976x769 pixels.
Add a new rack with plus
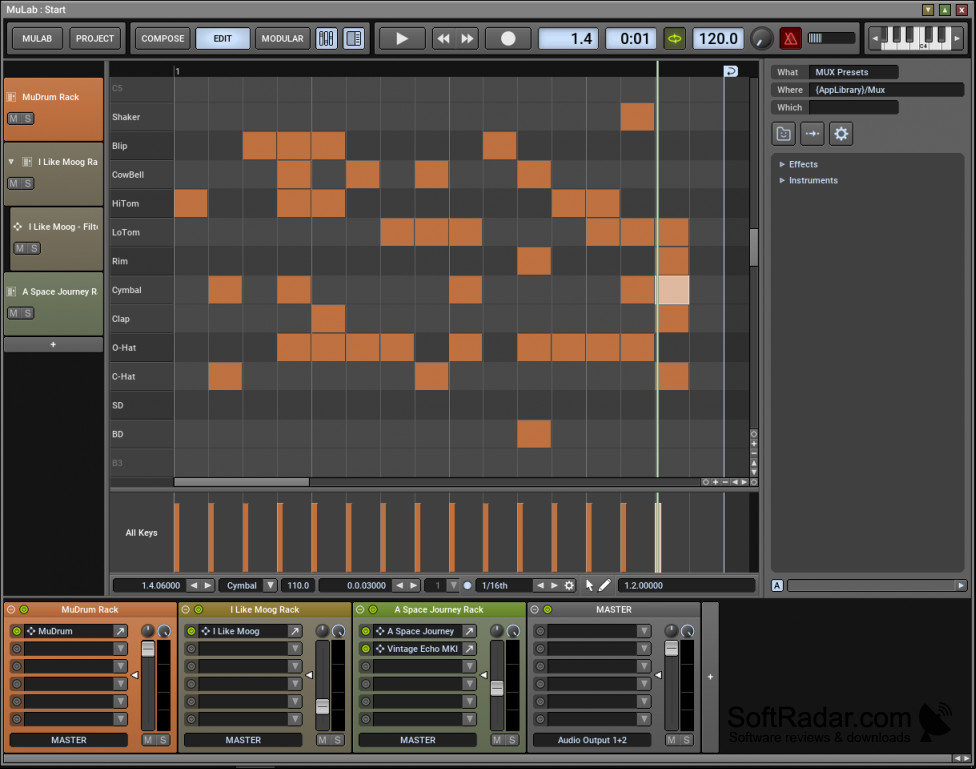710,677
